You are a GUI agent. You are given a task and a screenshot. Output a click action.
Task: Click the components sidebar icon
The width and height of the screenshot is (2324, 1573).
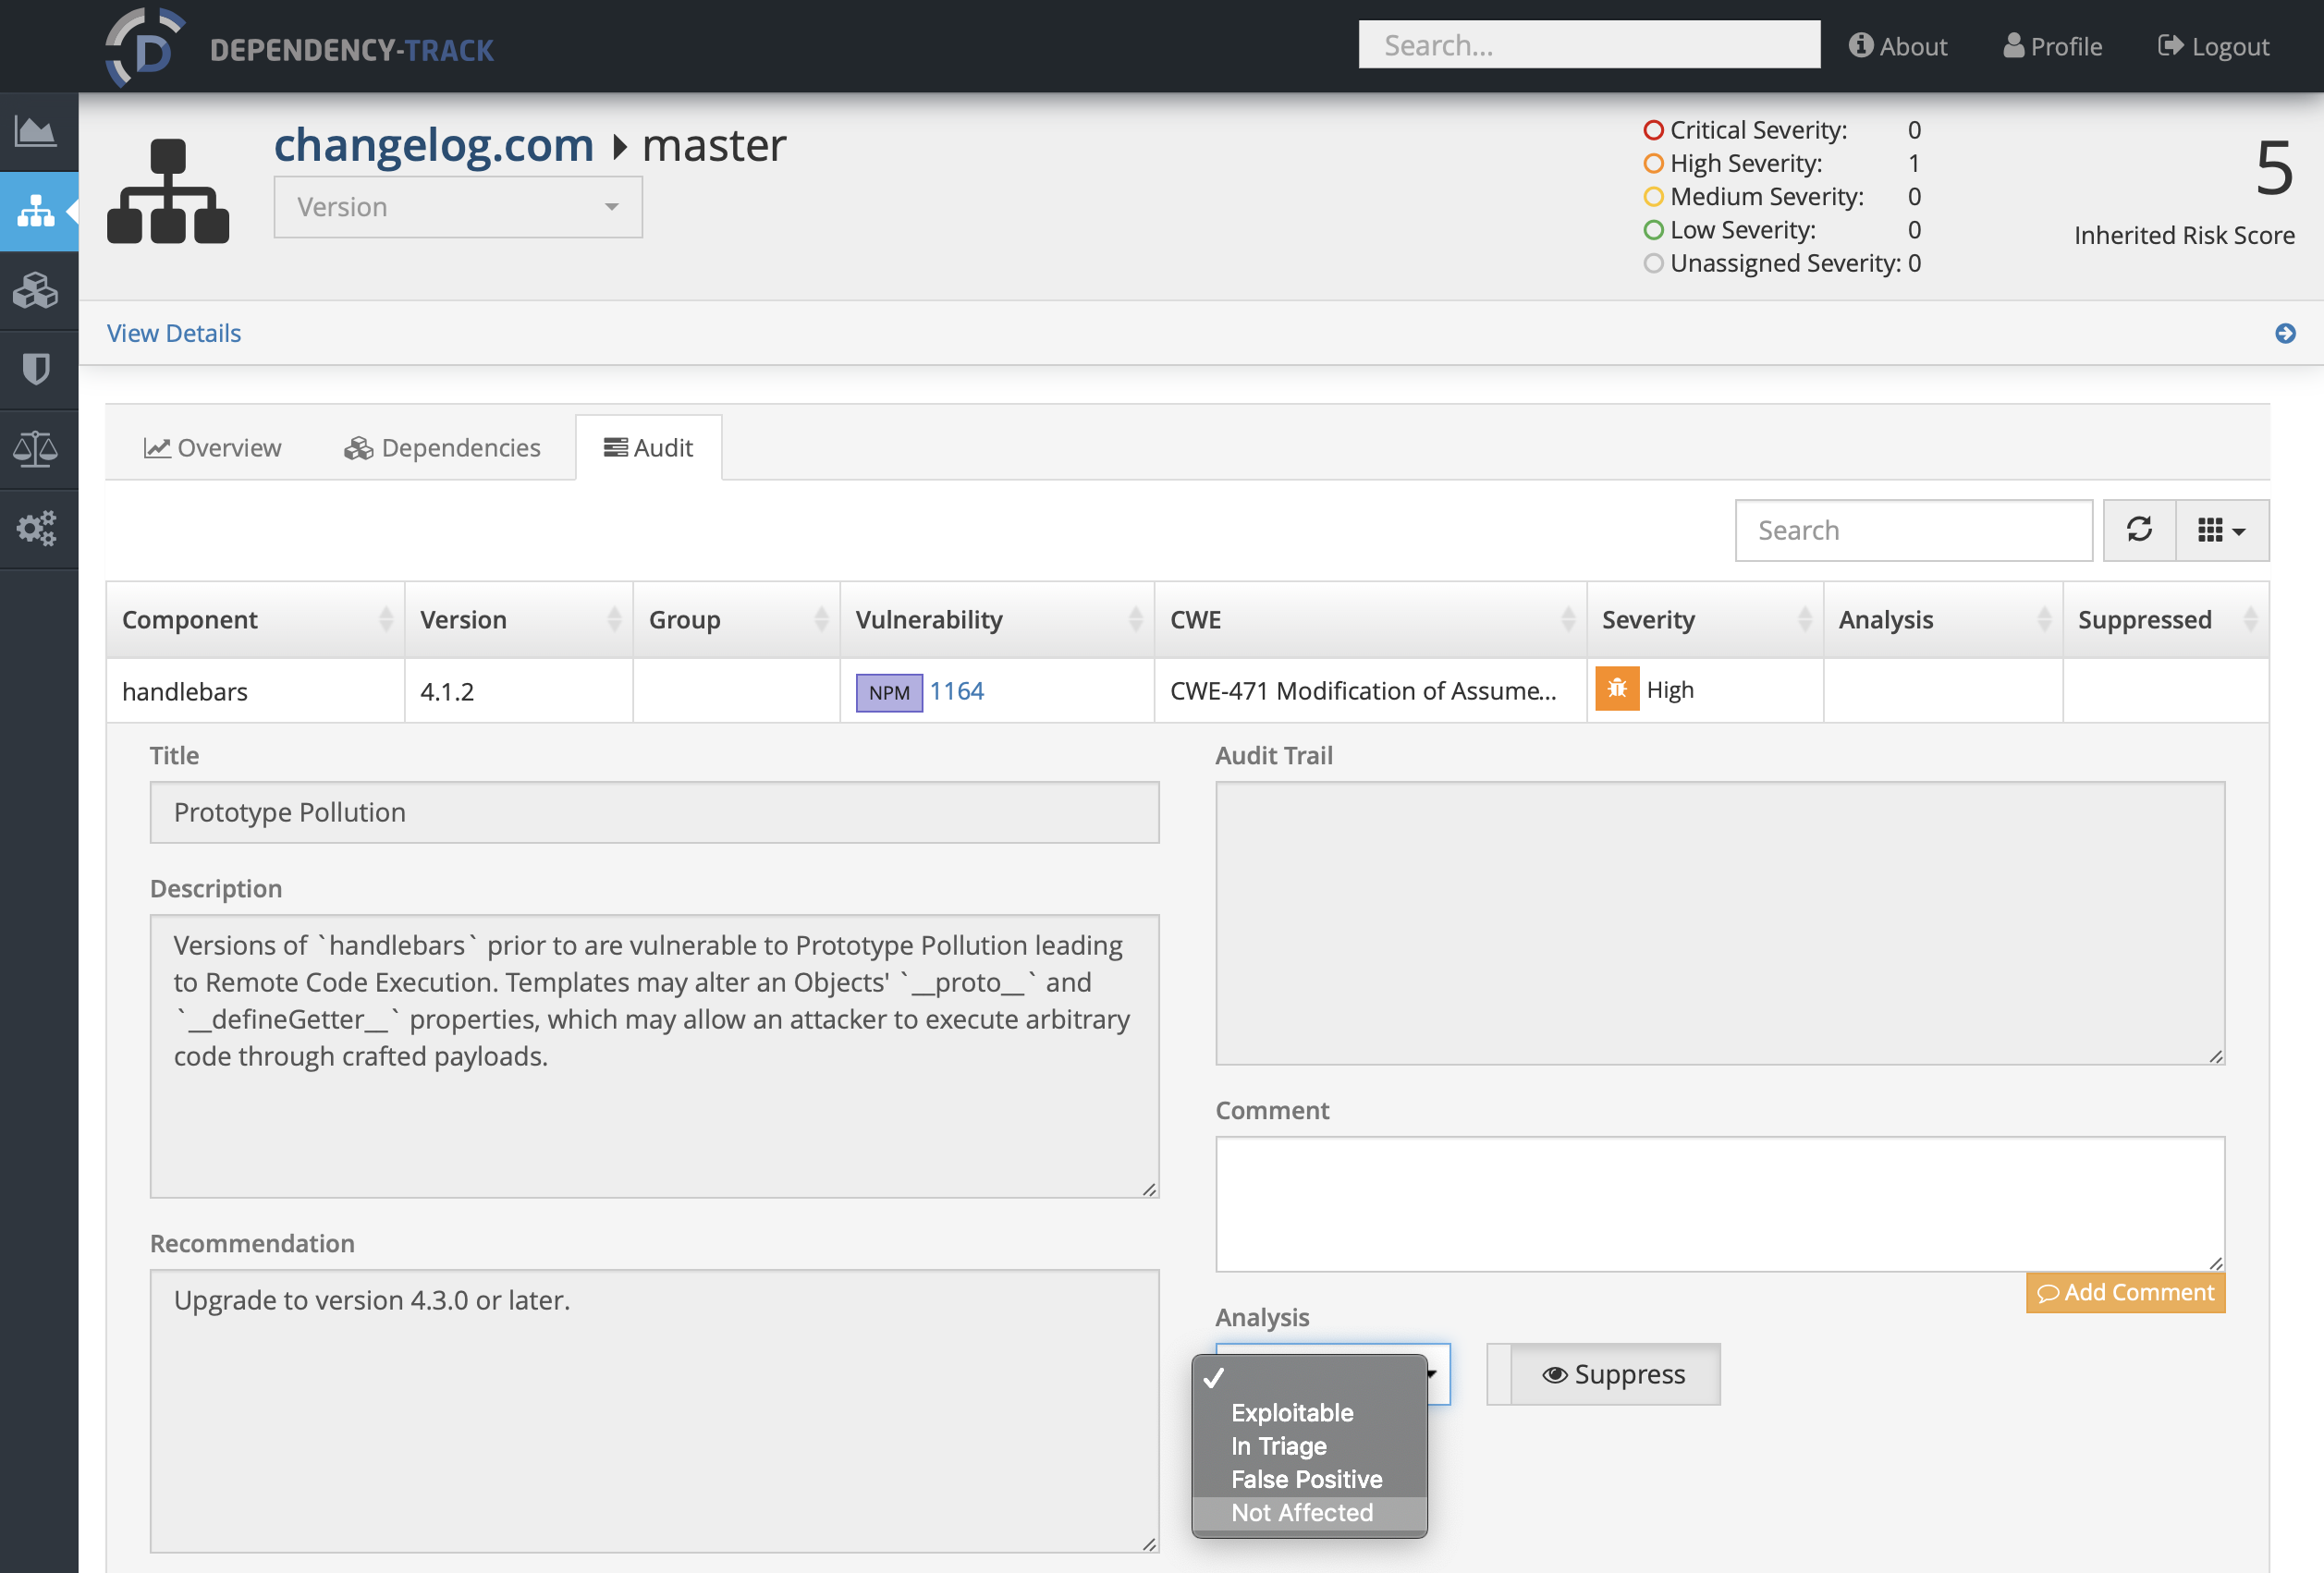[x=39, y=287]
